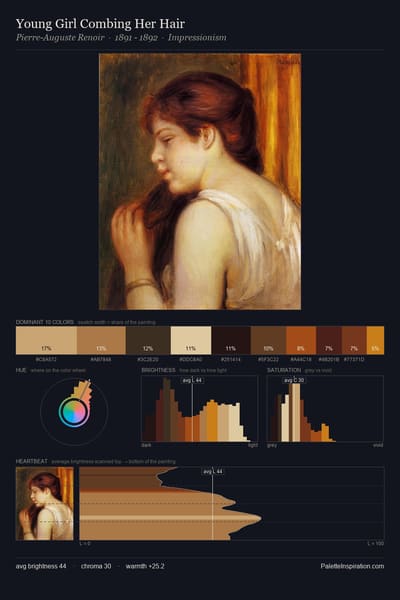
Task: Click the date '1891 - 1892'
Action: (136, 38)
